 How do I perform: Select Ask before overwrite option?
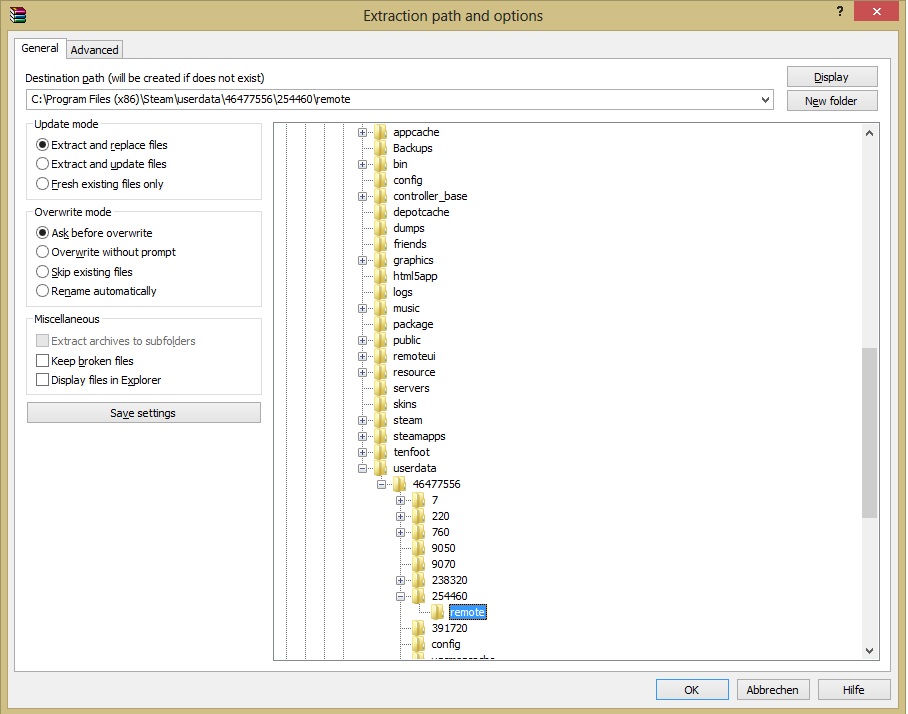pos(94,233)
